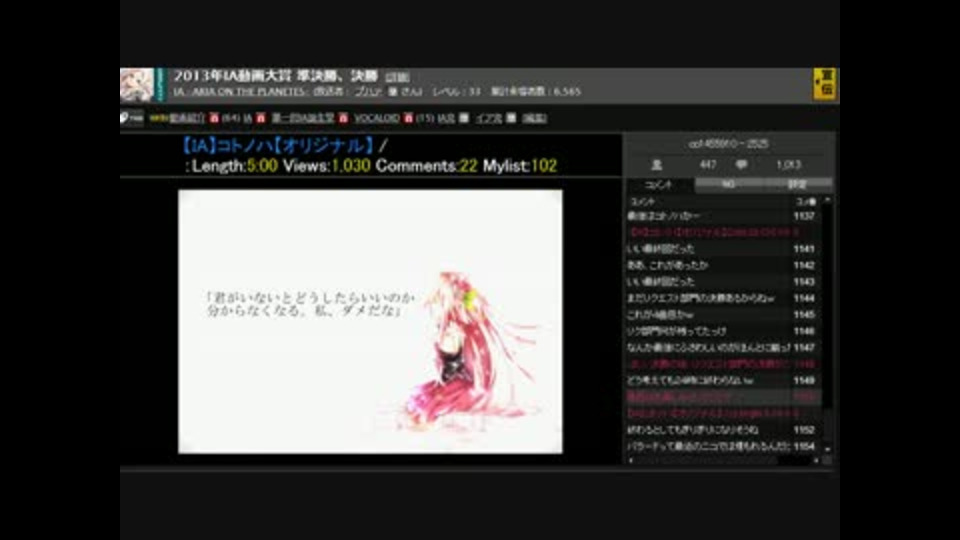Viewport: 960px width, 540px height.
Task: Click the comment list vertical scrollbar track
Action: pos(827,324)
